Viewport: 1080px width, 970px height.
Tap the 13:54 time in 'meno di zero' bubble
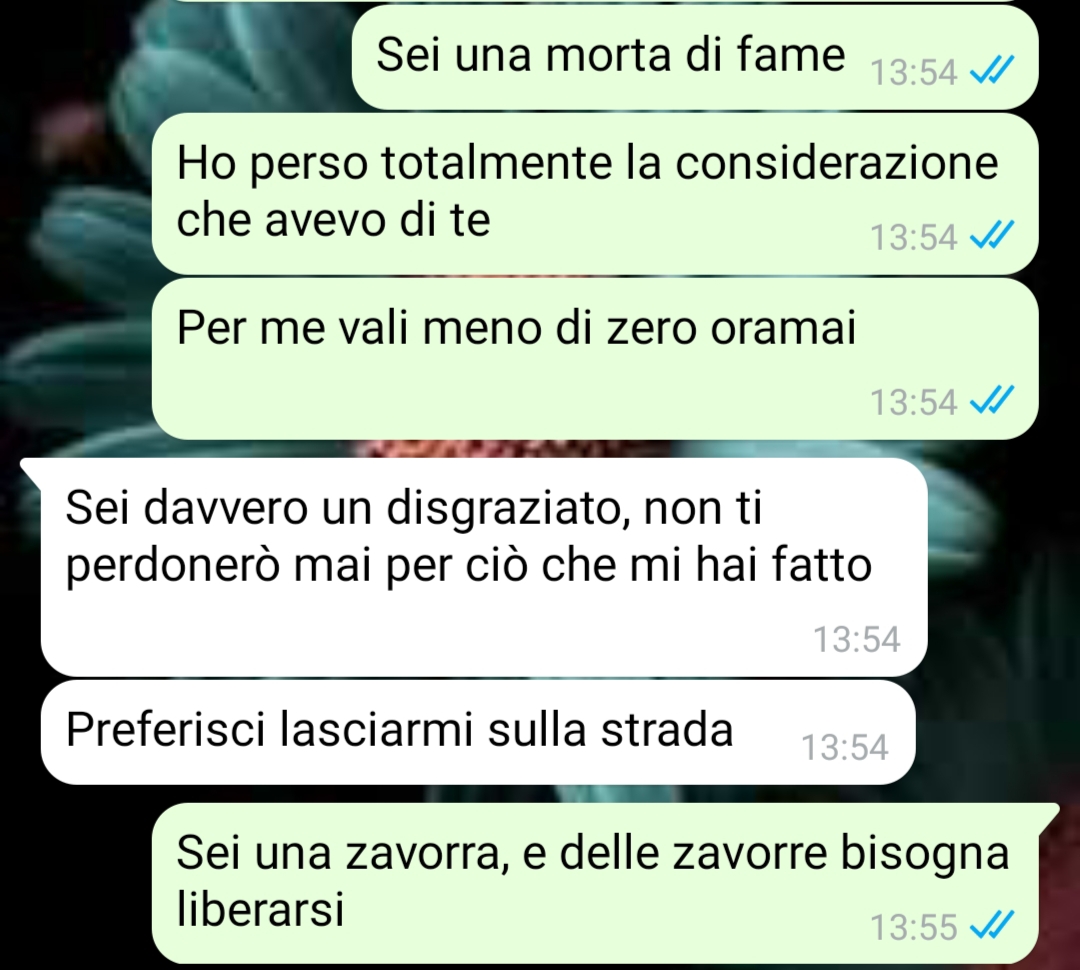[913, 402]
